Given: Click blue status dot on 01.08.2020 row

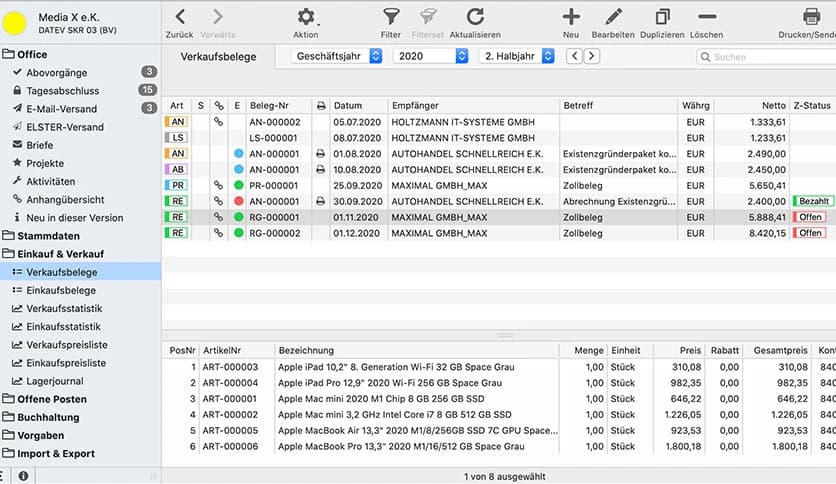Looking at the screenshot, I should coord(239,154).
